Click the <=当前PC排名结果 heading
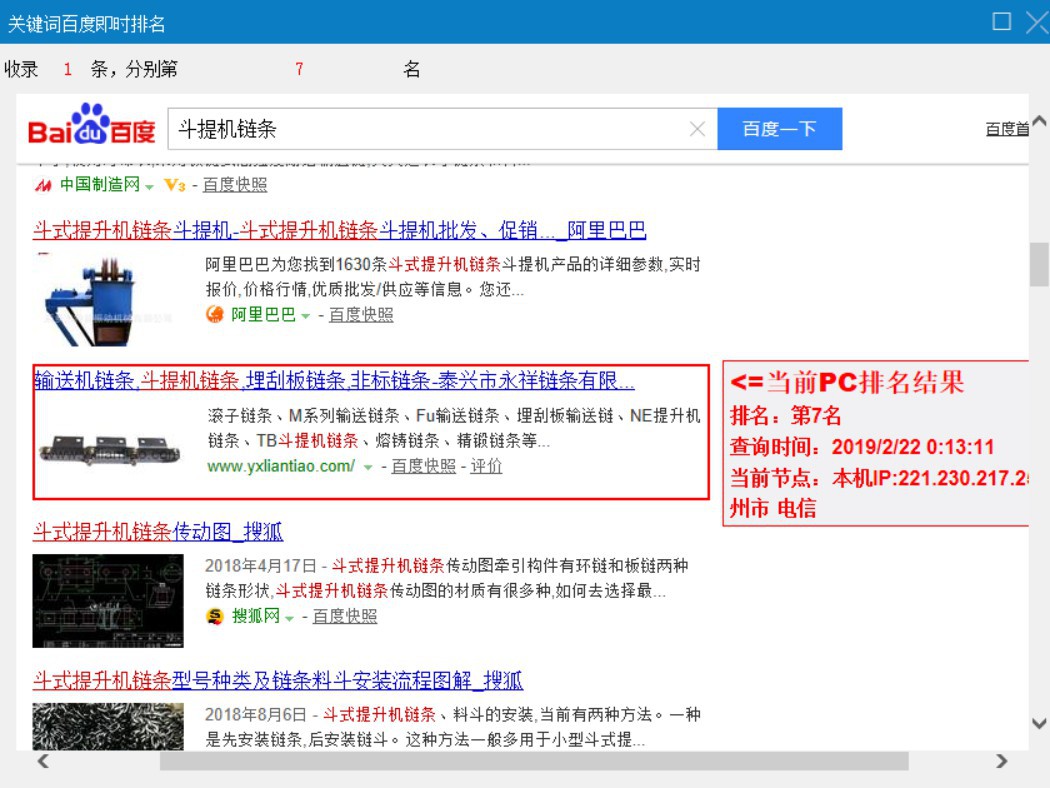Image resolution: width=1050 pixels, height=788 pixels. 847,382
